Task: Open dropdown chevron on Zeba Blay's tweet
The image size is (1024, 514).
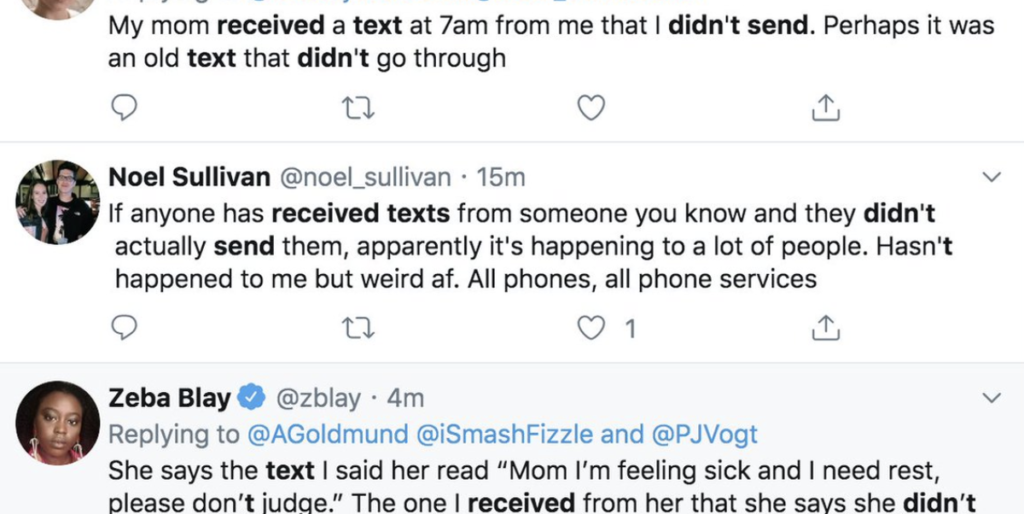Action: coord(992,398)
